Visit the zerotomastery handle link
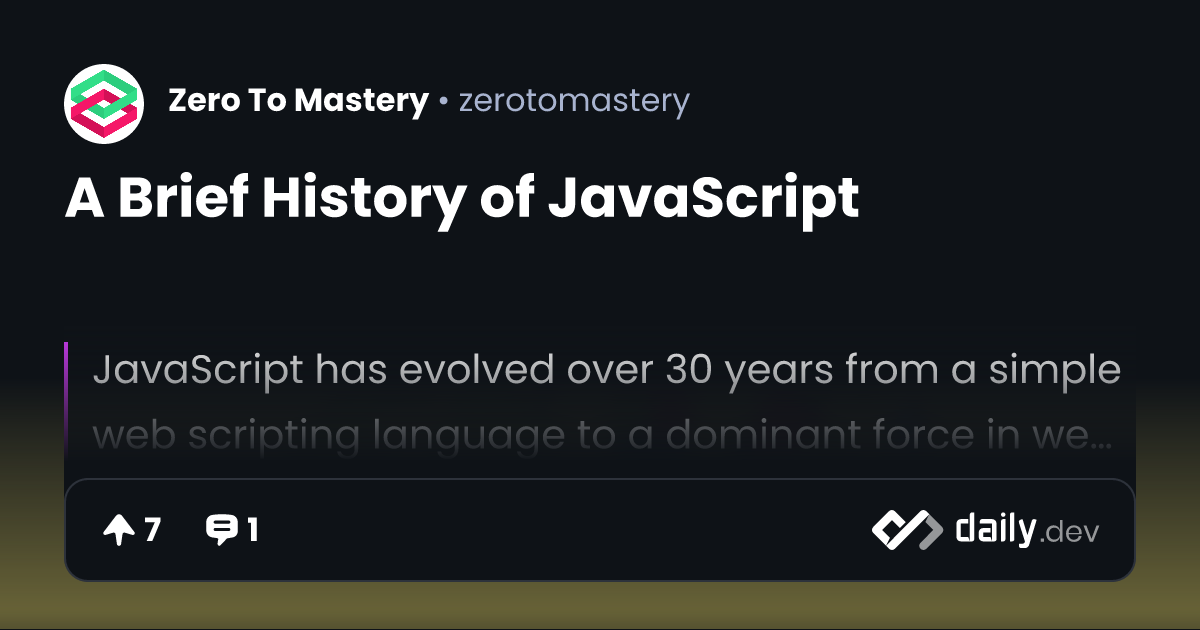Viewport: 1200px width, 630px height. [x=574, y=101]
